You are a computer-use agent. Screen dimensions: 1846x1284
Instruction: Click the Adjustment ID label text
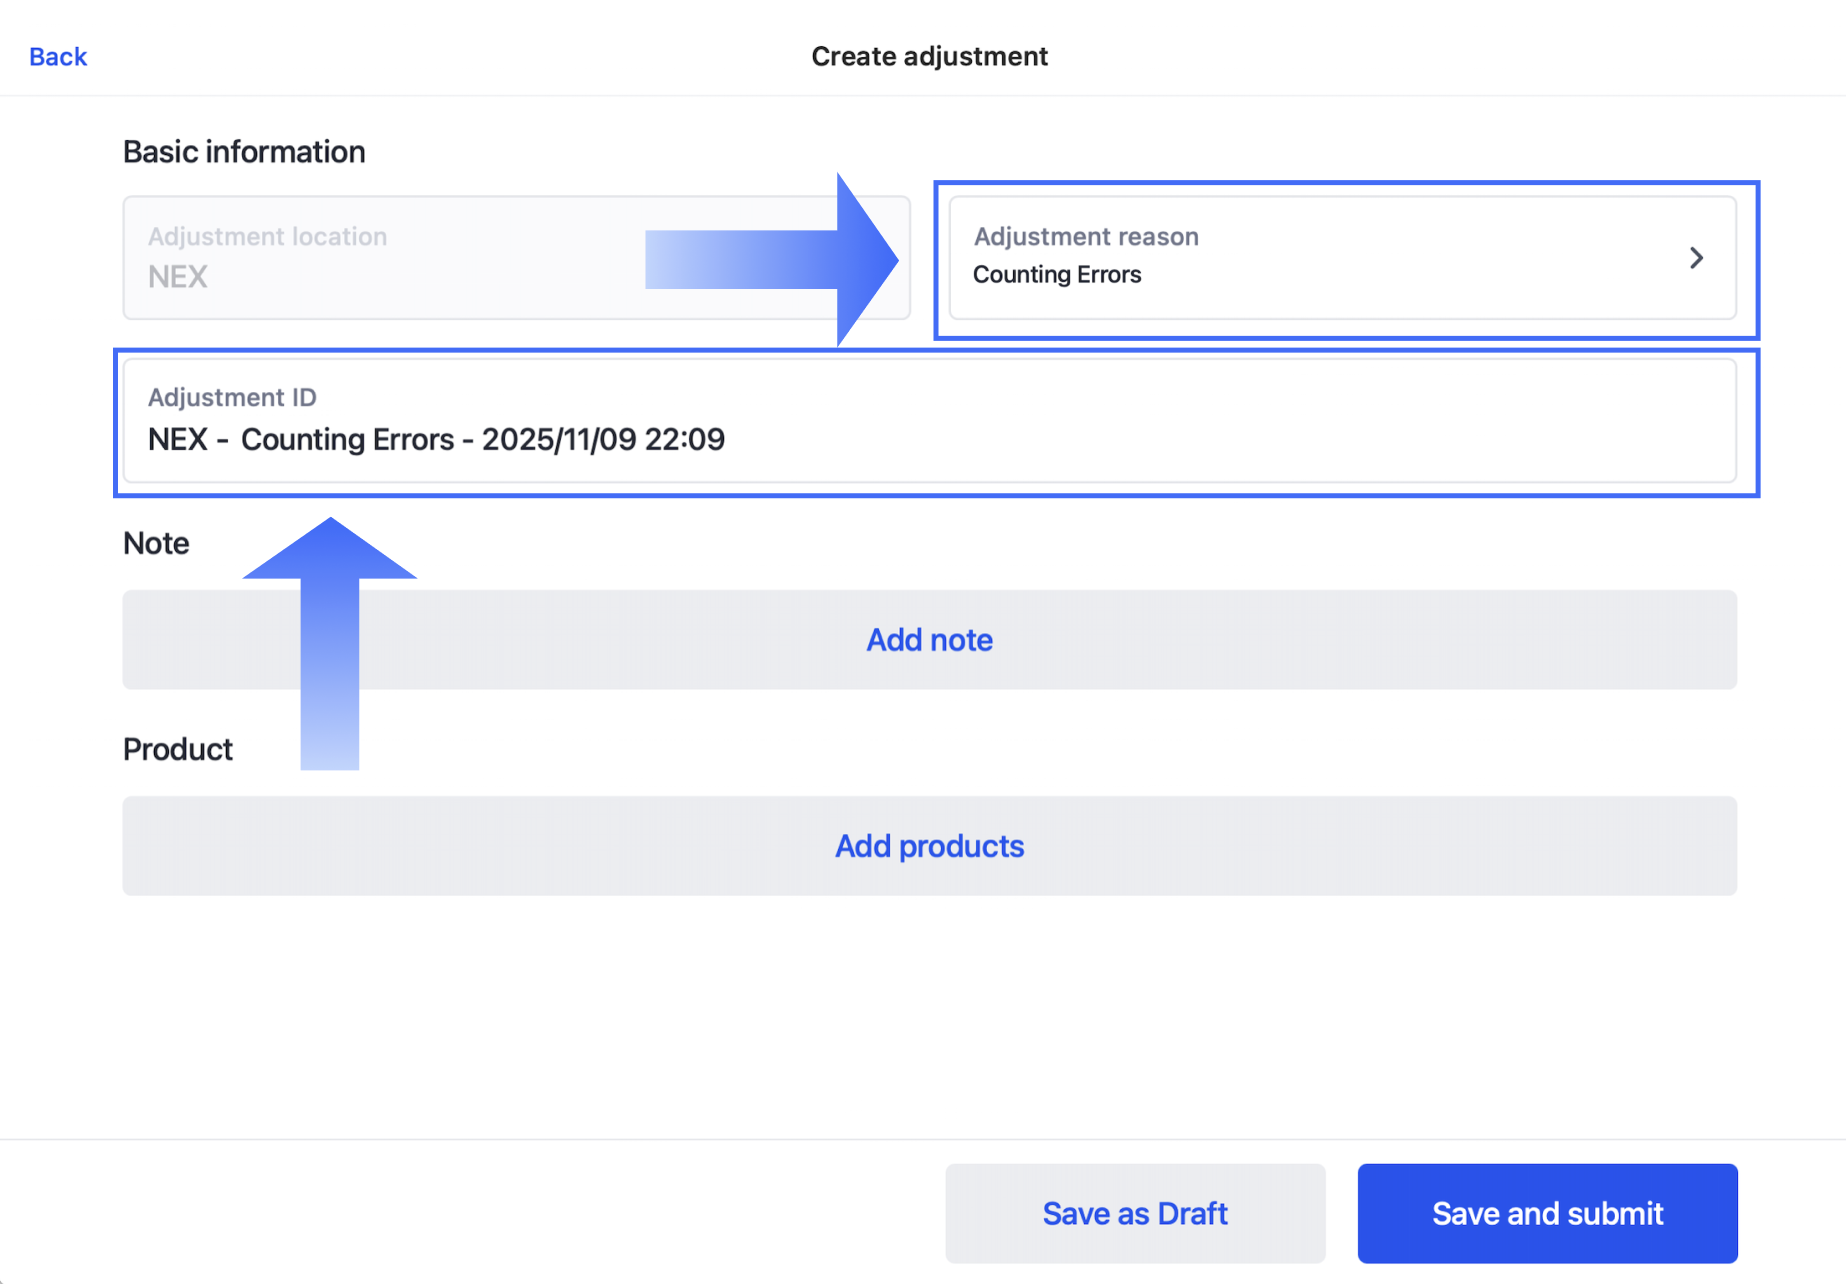pos(232,398)
